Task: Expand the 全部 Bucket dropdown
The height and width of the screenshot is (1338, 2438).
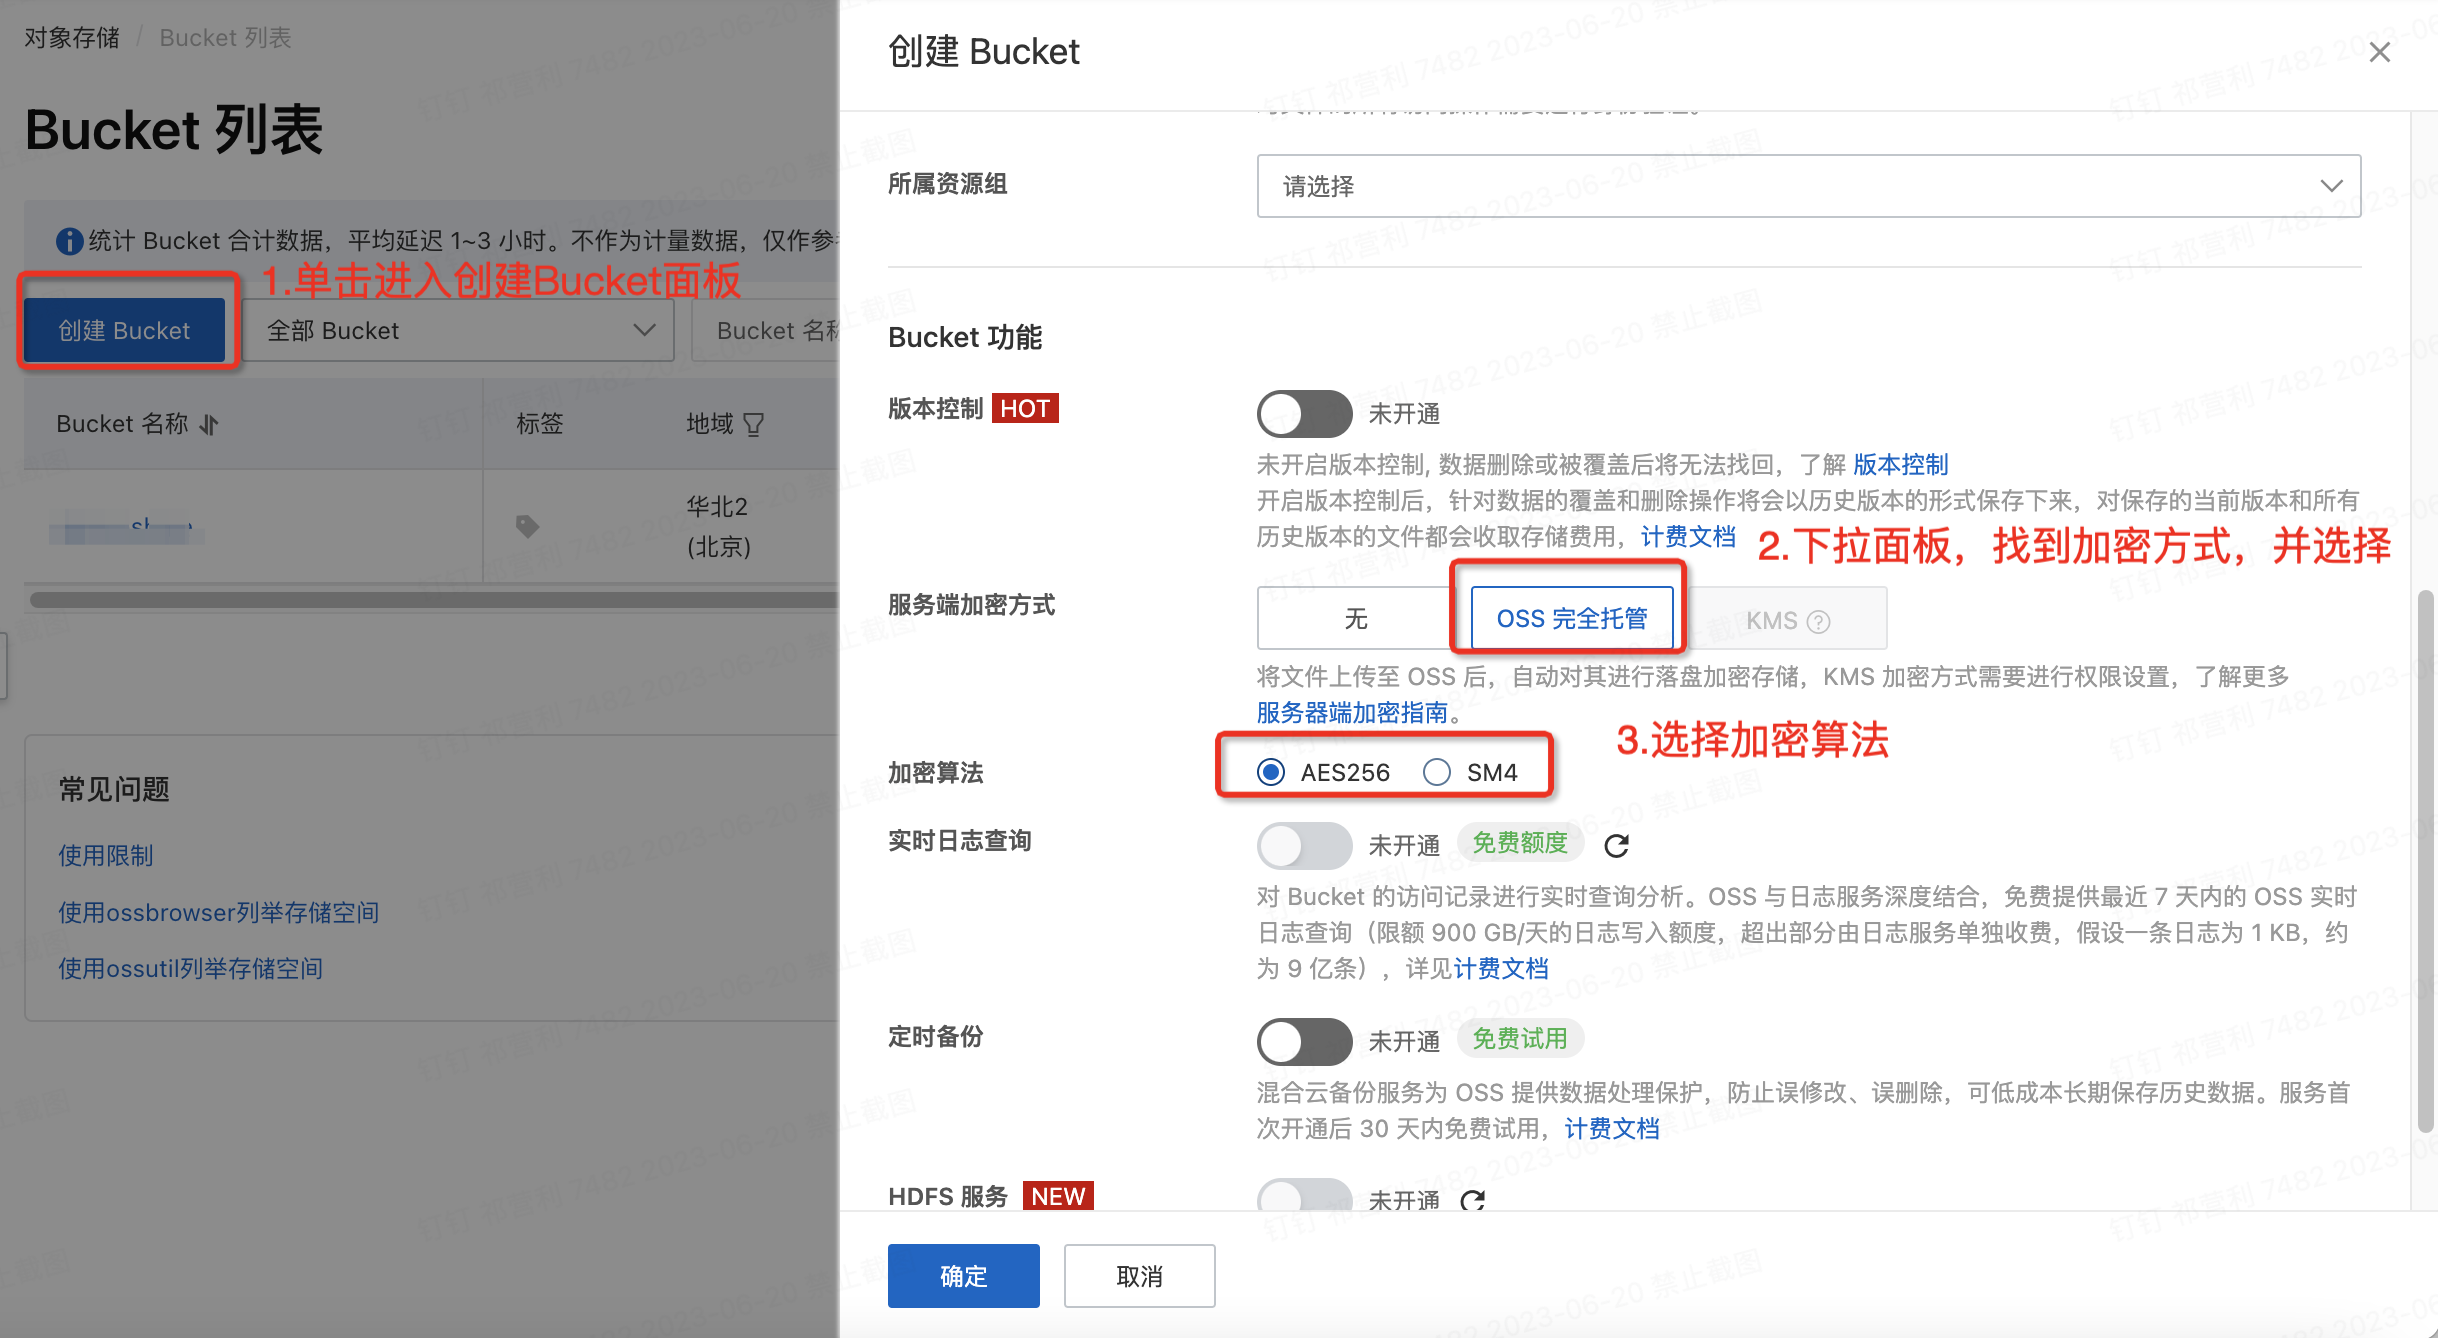Action: [459, 331]
